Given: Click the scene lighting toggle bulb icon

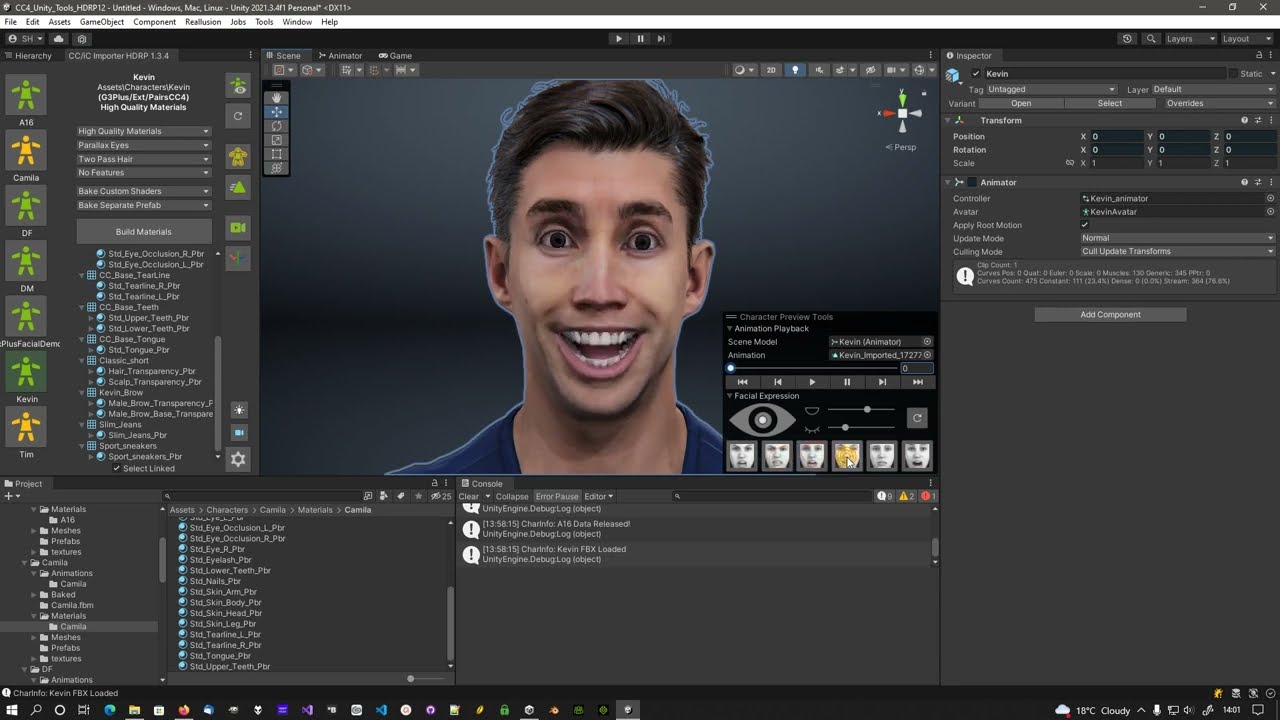Looking at the screenshot, I should pos(795,70).
